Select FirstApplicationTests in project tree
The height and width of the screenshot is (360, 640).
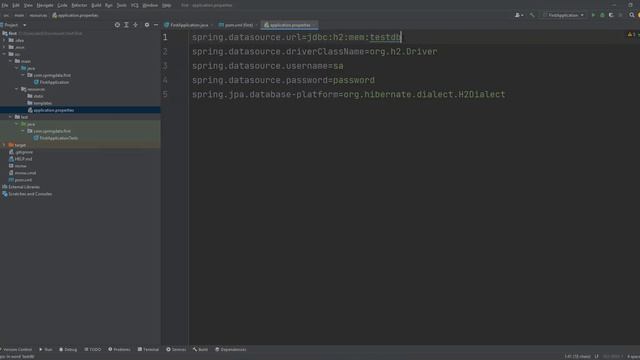(x=56, y=138)
